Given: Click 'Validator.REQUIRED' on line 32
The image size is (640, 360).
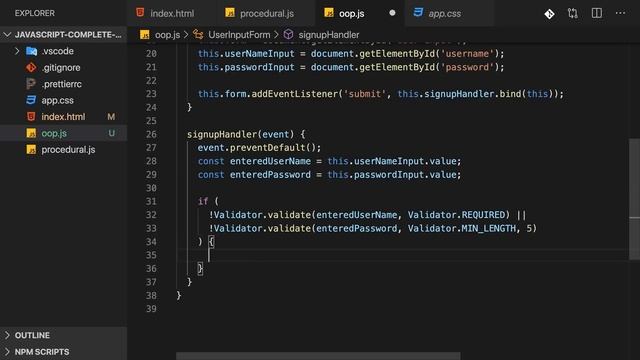Looking at the screenshot, I should [x=456, y=215].
